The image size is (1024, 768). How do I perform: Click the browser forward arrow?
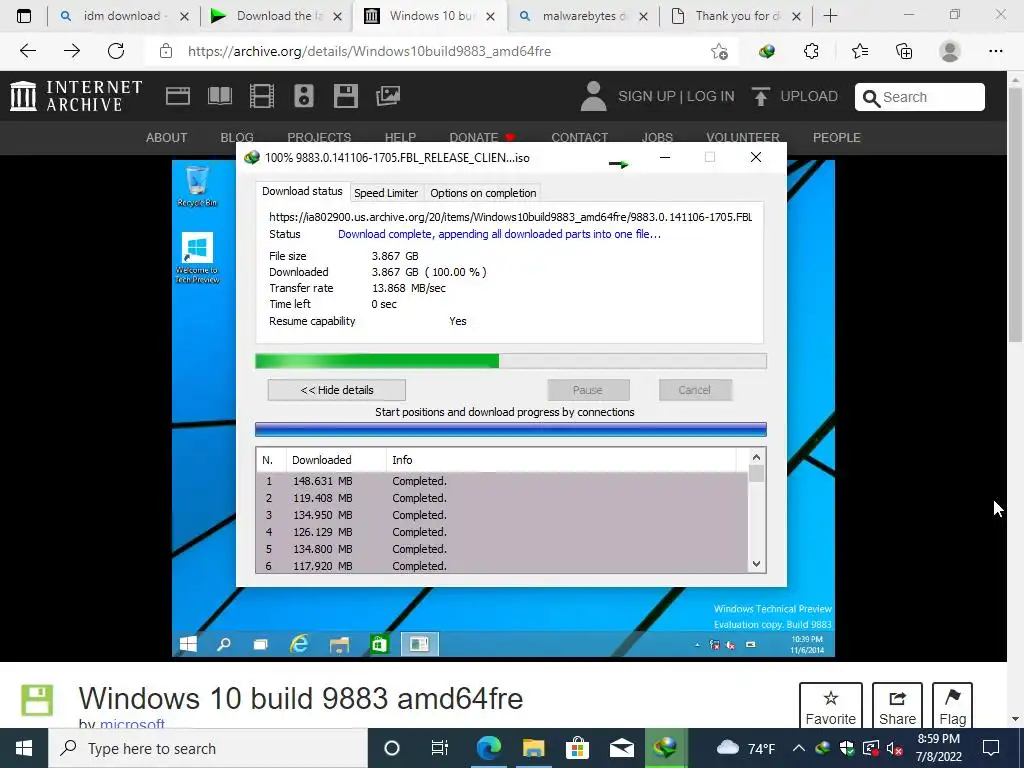72,51
